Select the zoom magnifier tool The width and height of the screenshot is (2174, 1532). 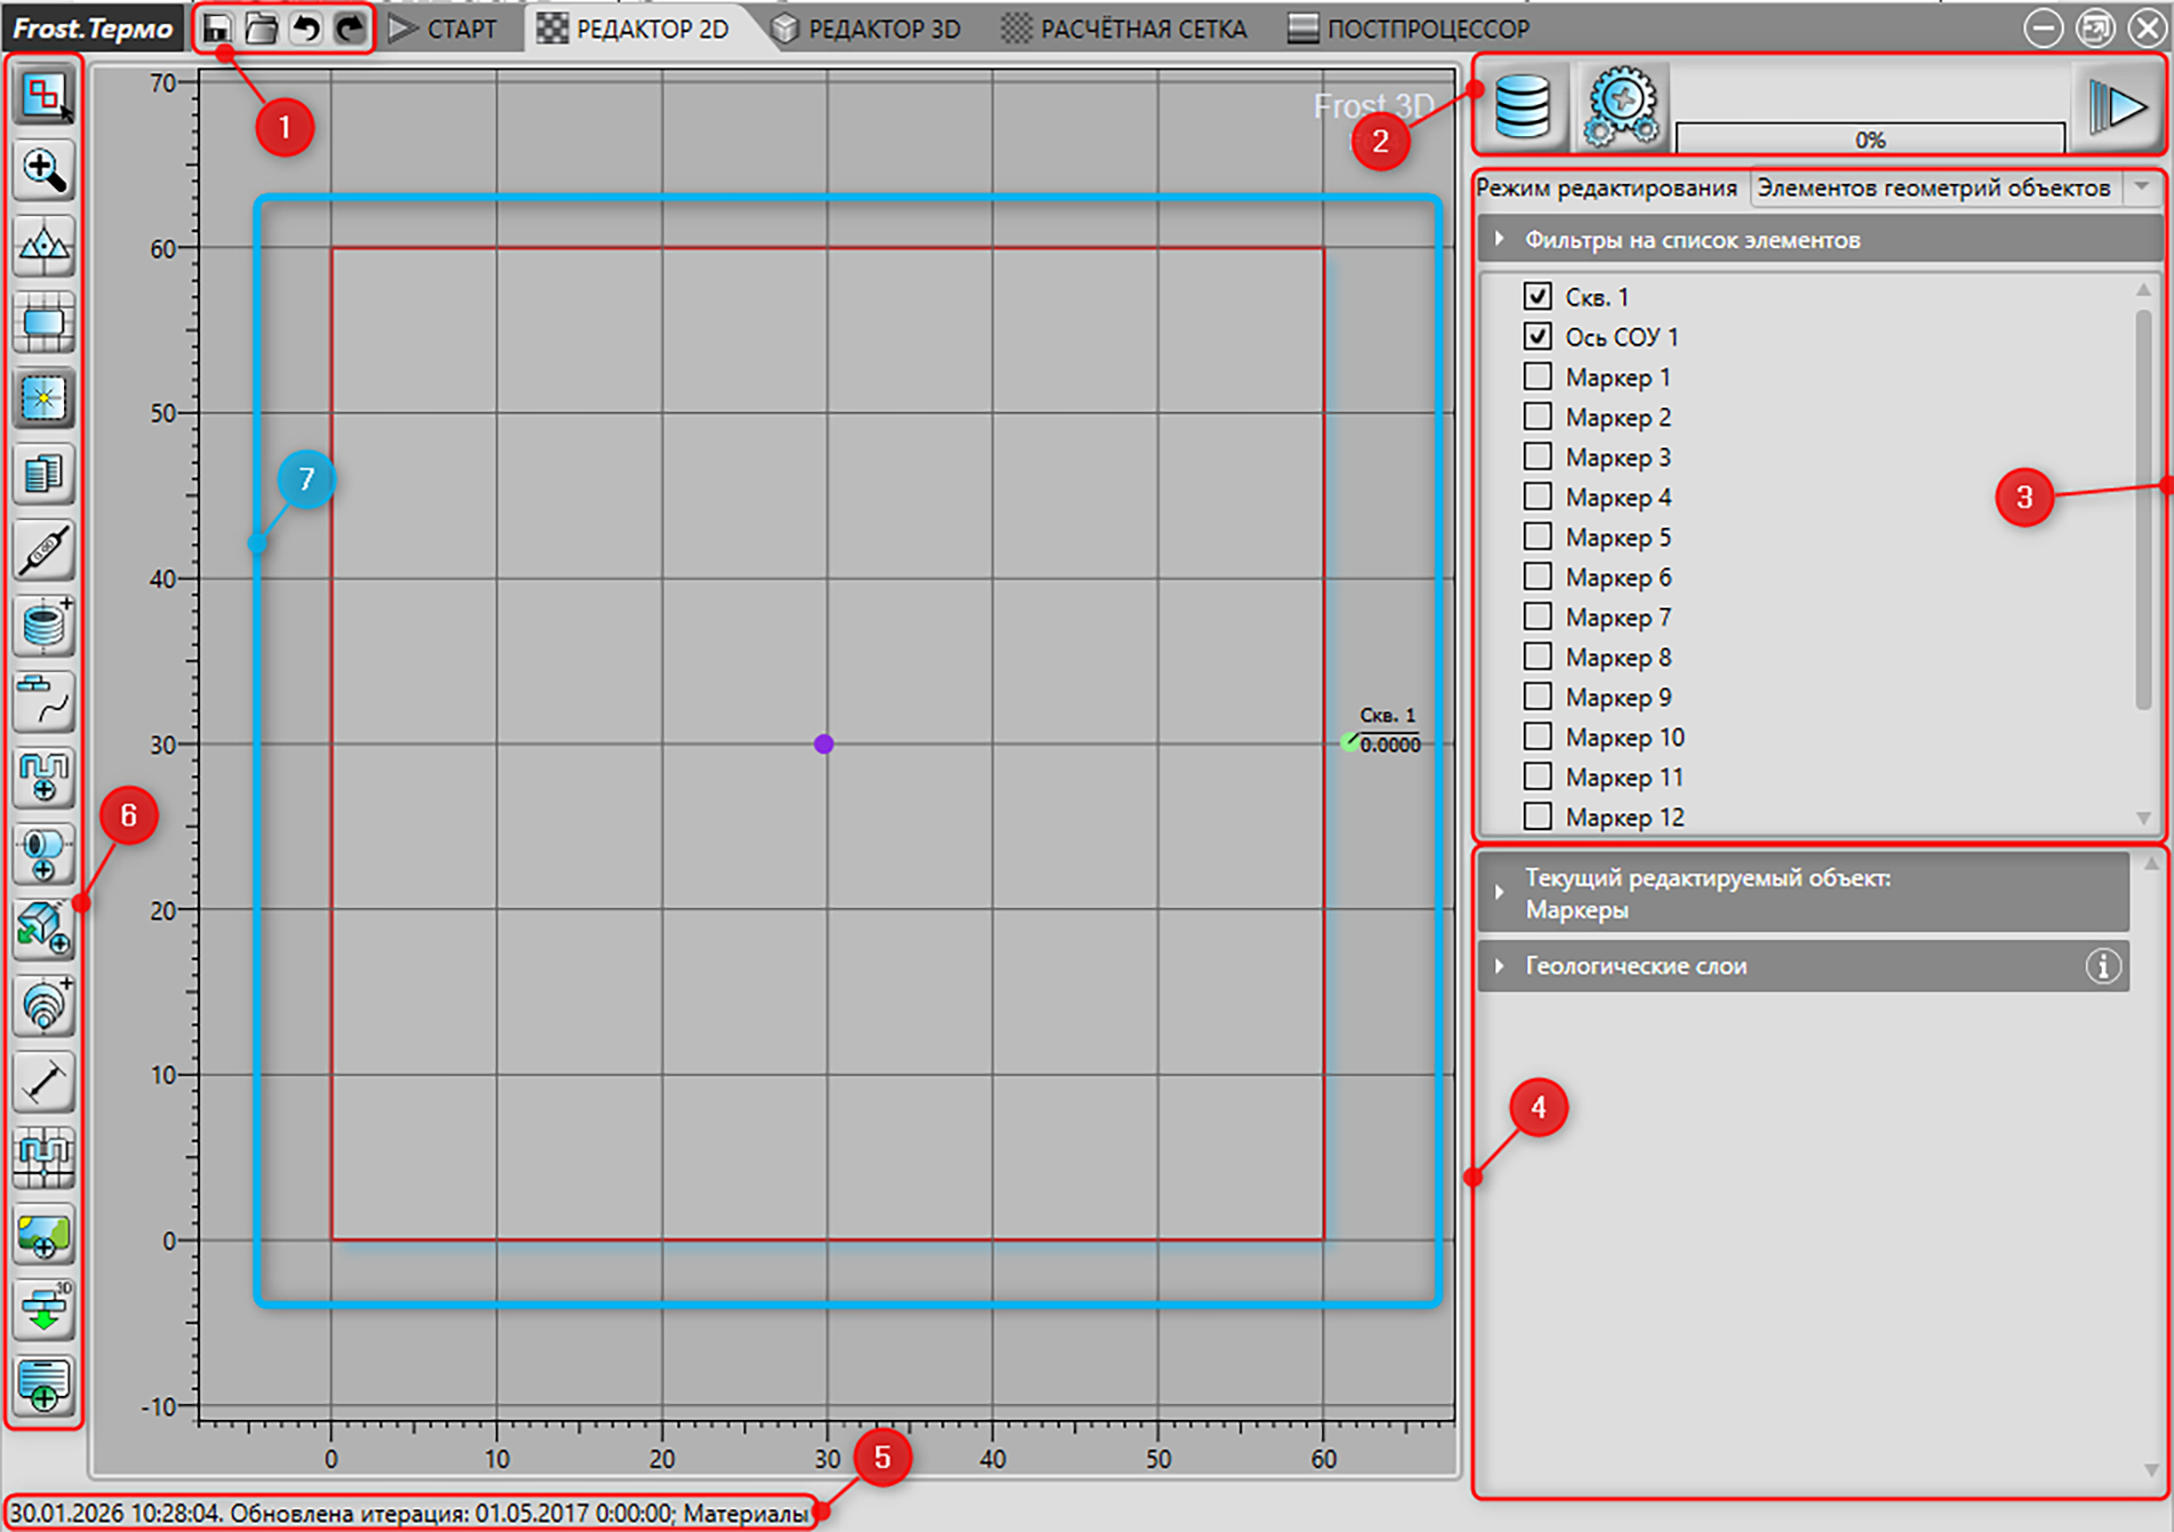coord(44,169)
